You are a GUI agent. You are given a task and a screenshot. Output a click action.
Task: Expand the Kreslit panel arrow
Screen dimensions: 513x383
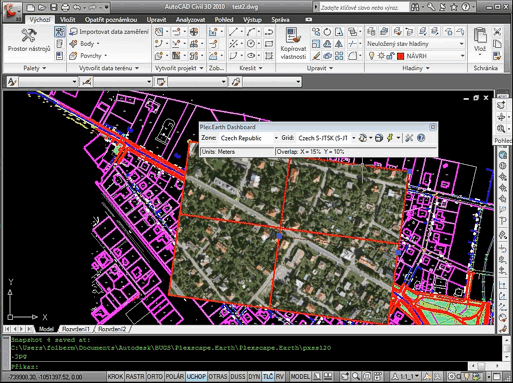pos(260,68)
